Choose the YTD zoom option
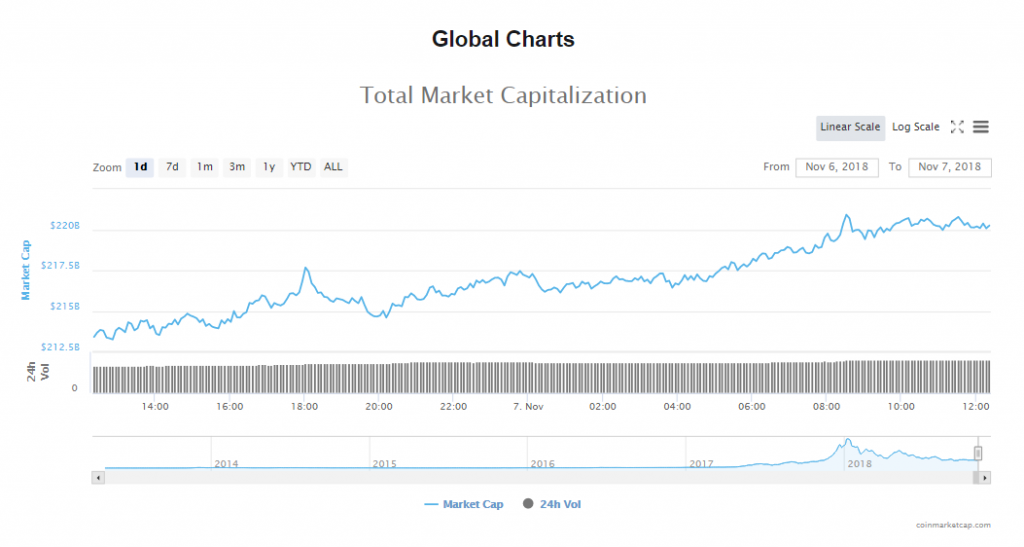1024x547 pixels. point(300,167)
